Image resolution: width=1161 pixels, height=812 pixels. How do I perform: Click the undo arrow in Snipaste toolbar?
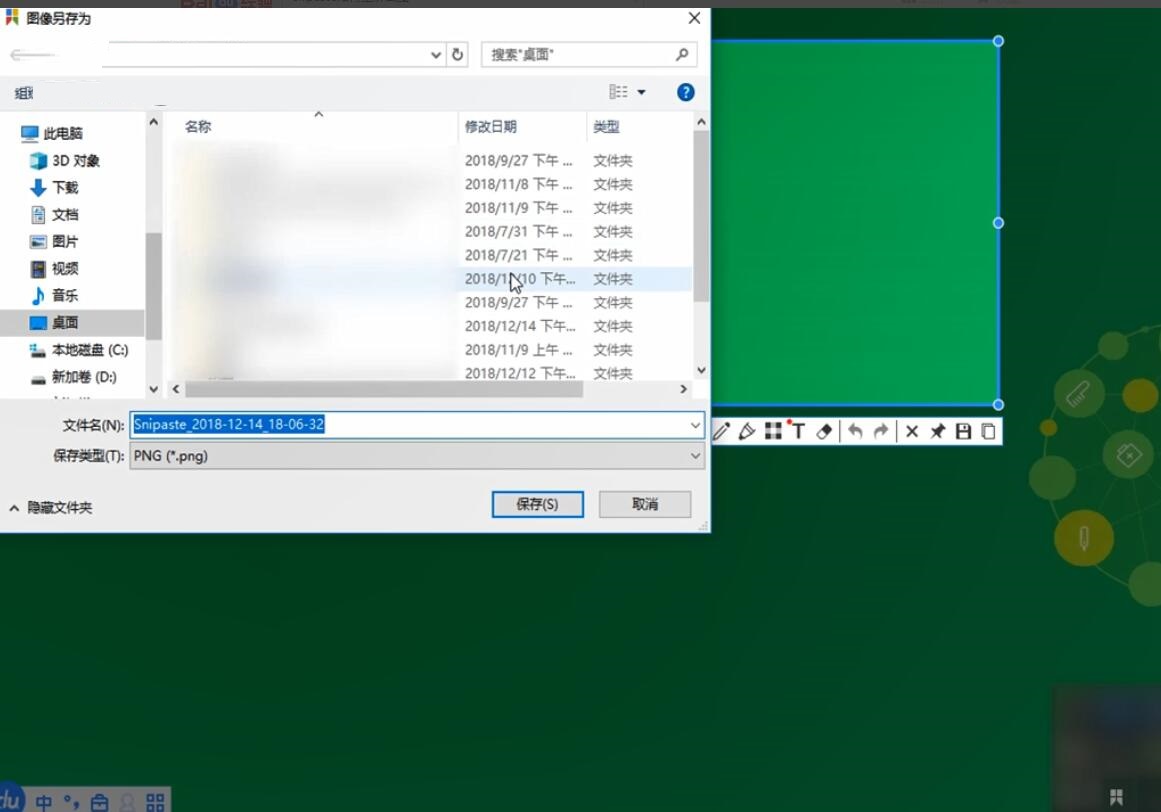click(855, 431)
